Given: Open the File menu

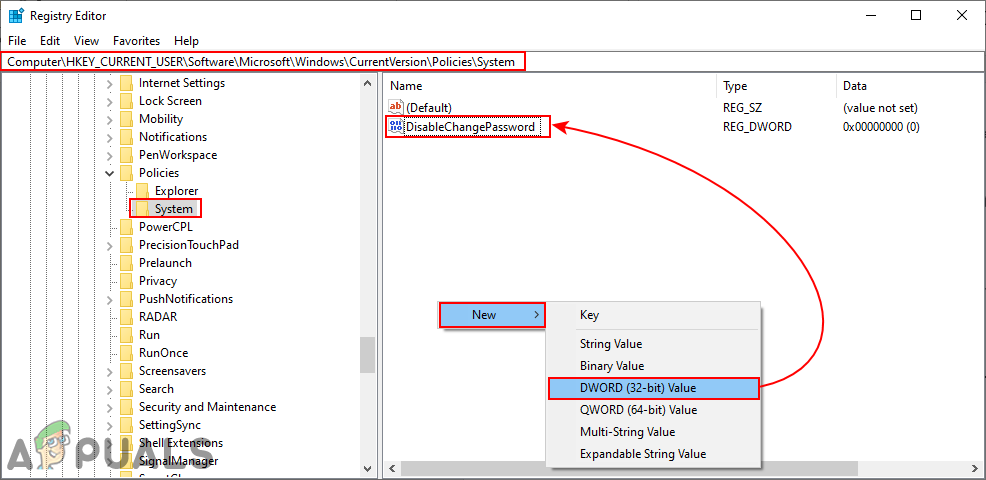Looking at the screenshot, I should click(17, 41).
